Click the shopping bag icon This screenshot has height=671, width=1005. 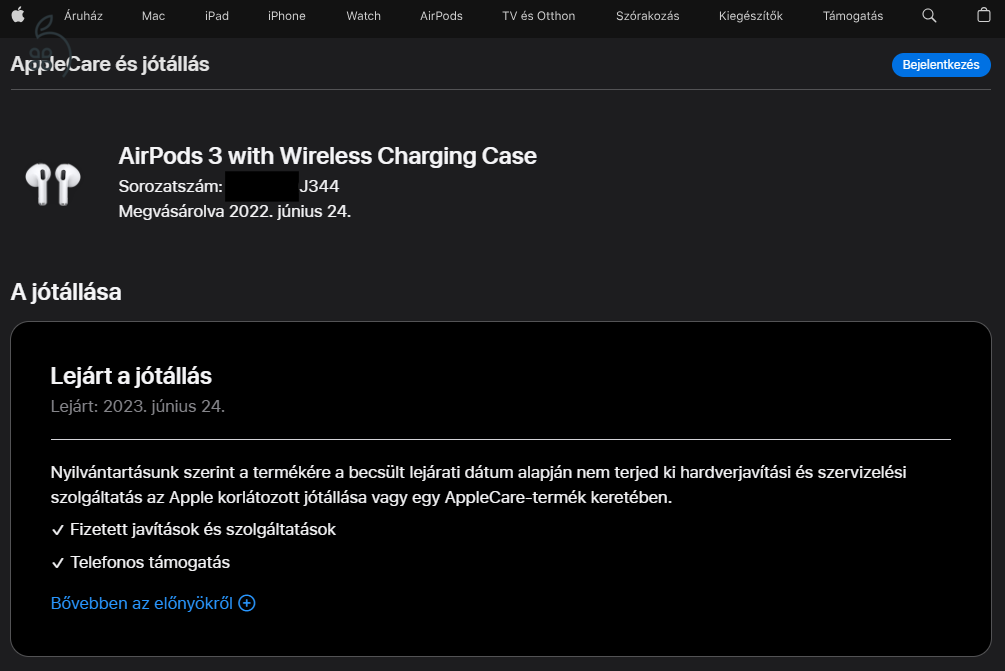tap(983, 15)
